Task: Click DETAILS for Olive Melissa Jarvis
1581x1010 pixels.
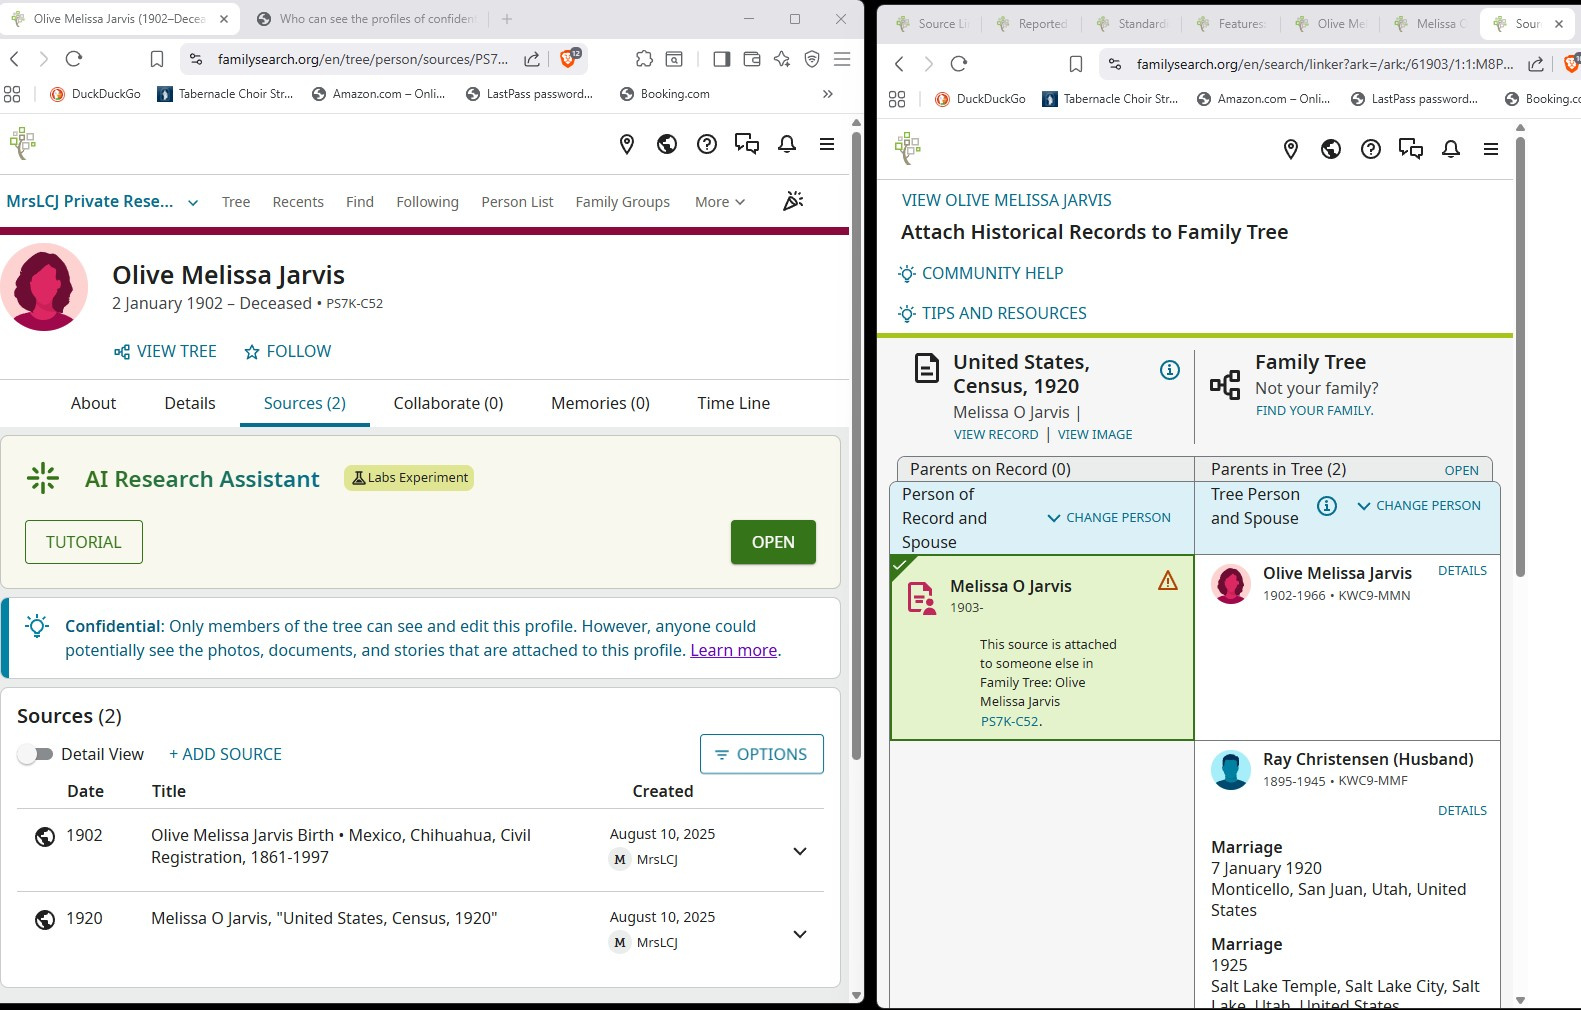Action: [1462, 571]
